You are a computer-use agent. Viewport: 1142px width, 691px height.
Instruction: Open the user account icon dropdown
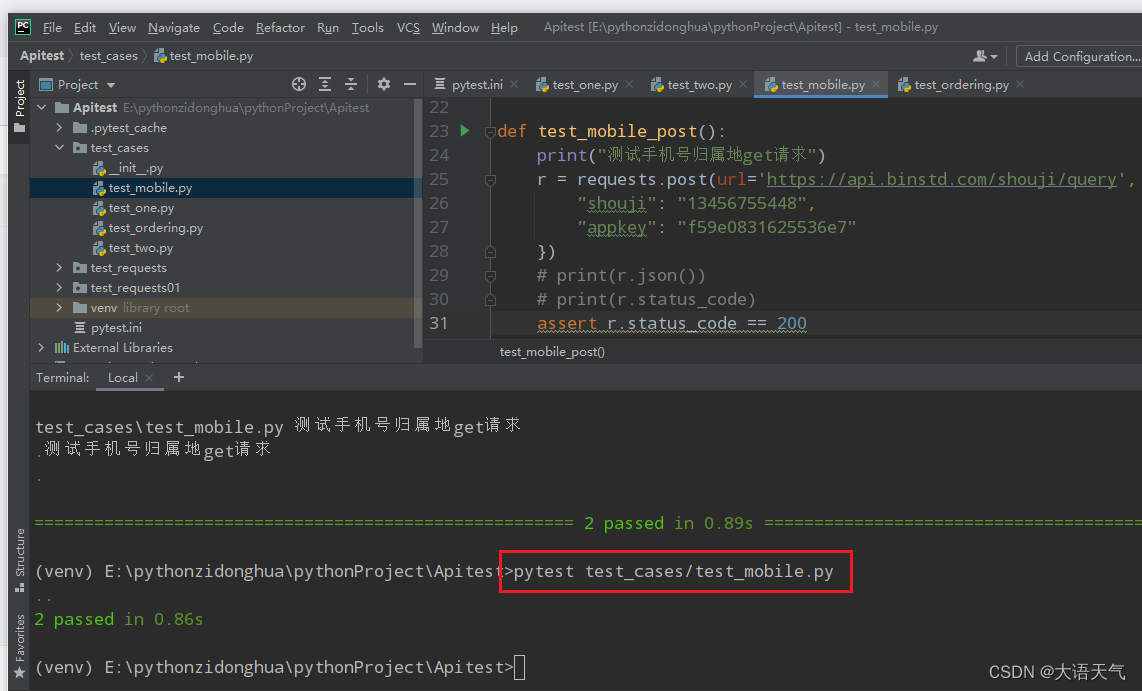(x=985, y=56)
